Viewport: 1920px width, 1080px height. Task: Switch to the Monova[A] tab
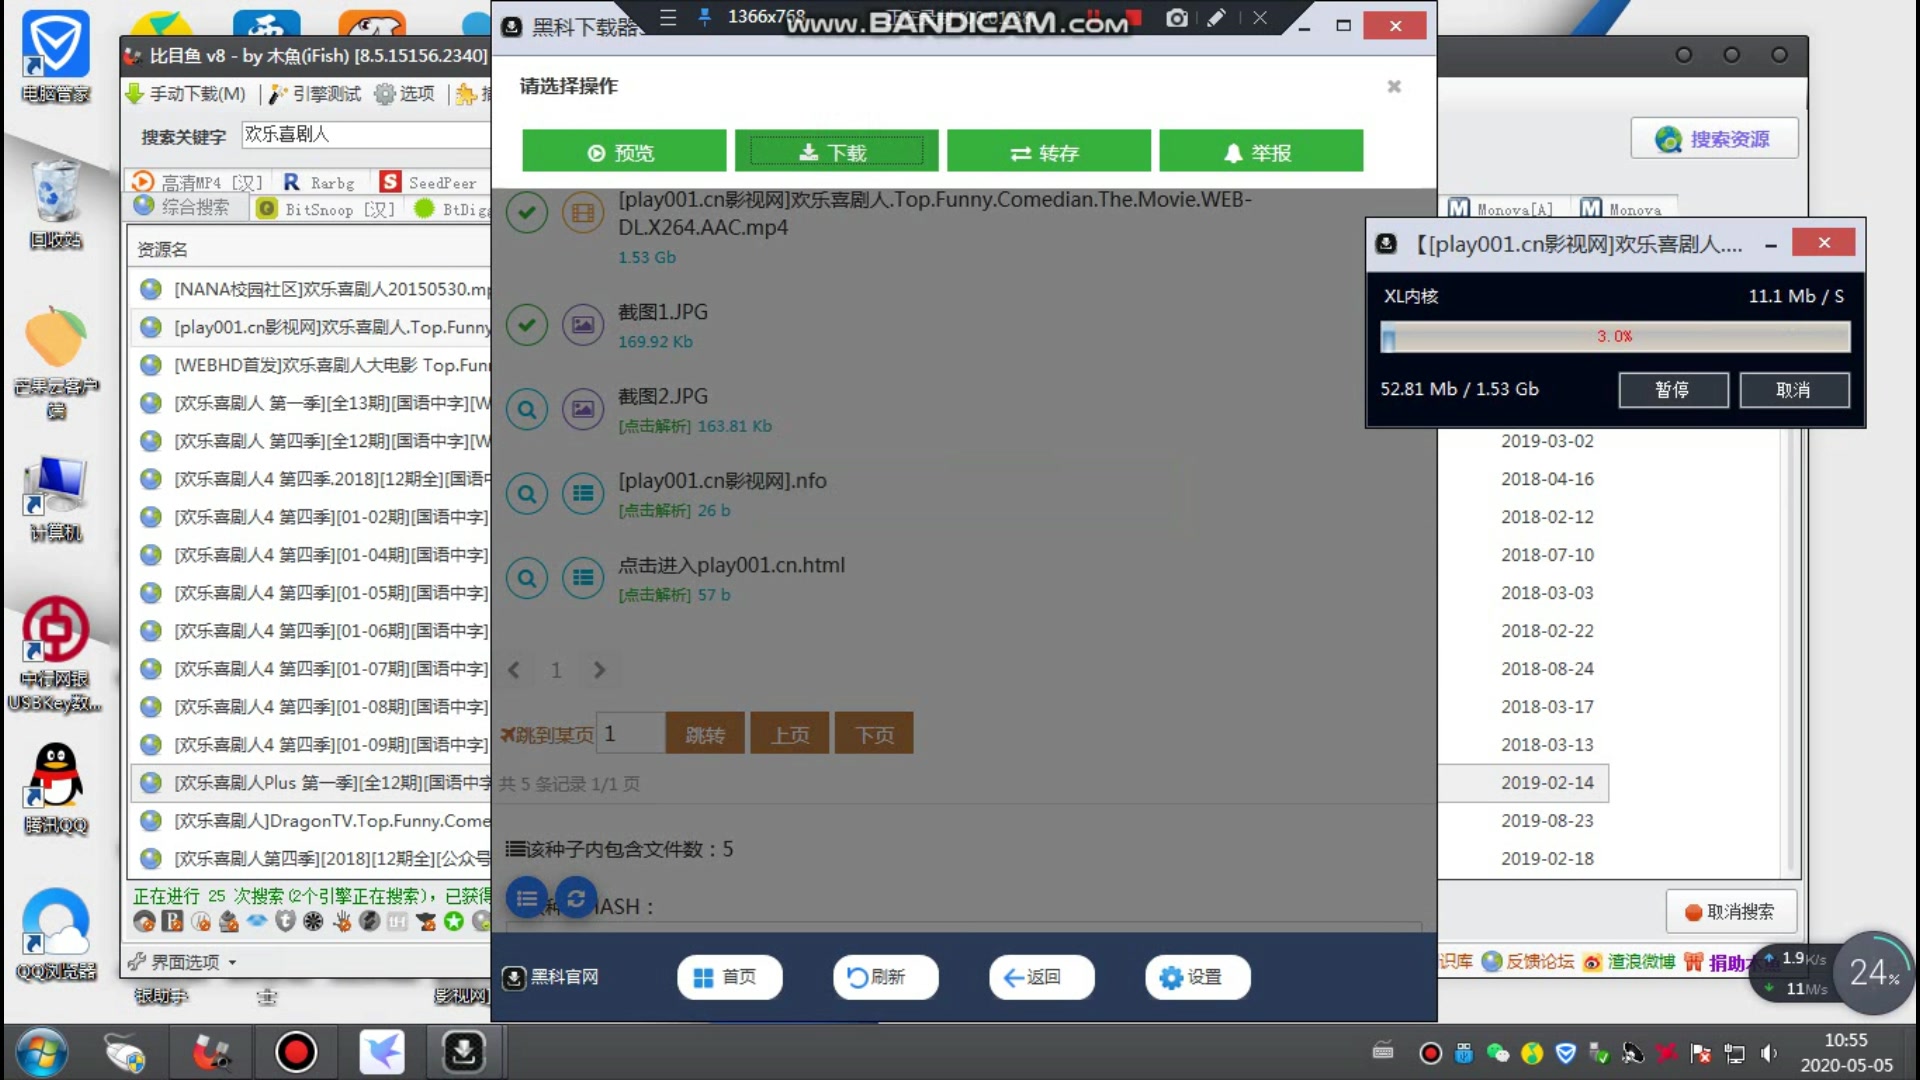[x=1503, y=208]
